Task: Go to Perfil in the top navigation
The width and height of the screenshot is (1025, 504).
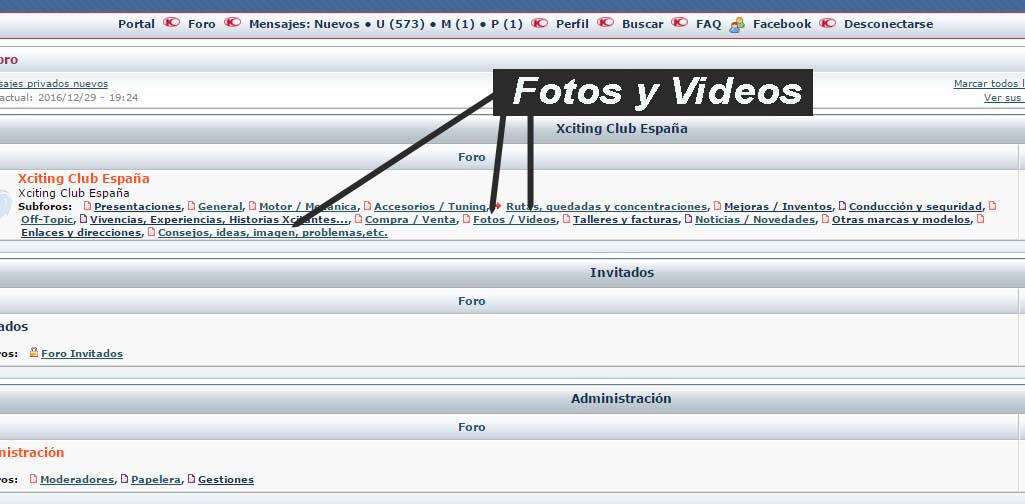Action: tap(572, 24)
